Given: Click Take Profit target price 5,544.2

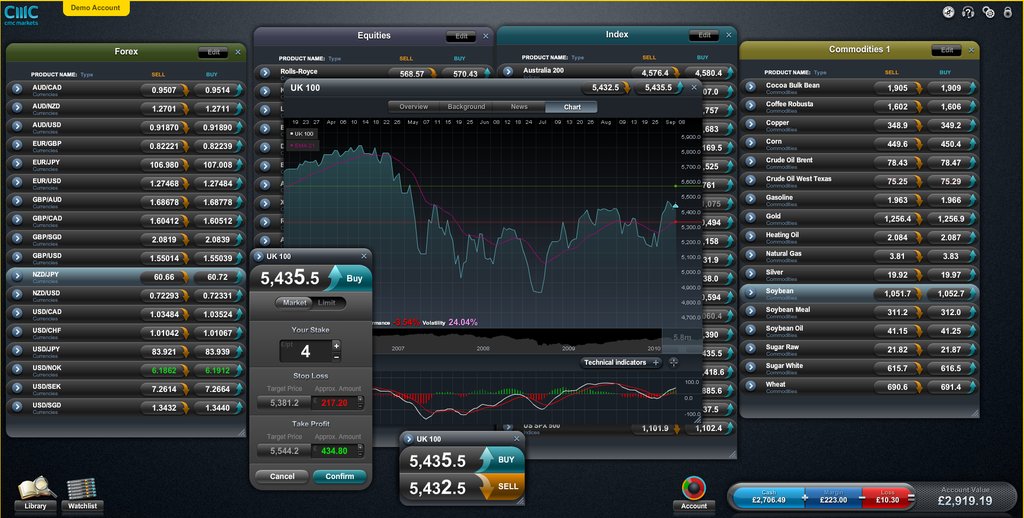Looking at the screenshot, I should click(283, 451).
